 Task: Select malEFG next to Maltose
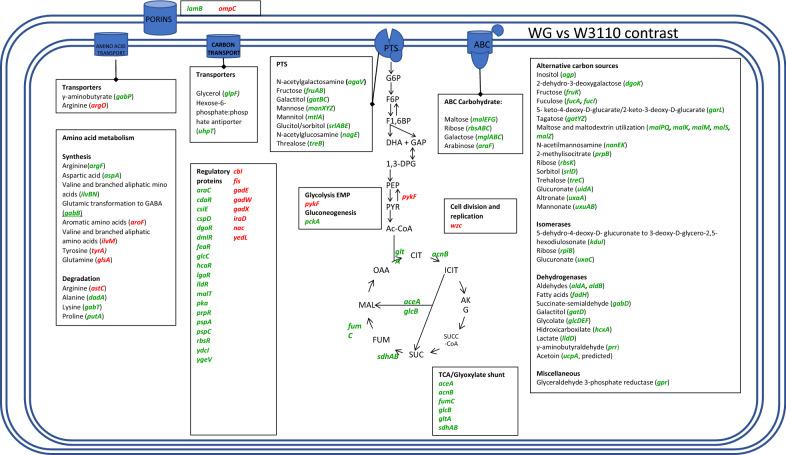pos(485,120)
